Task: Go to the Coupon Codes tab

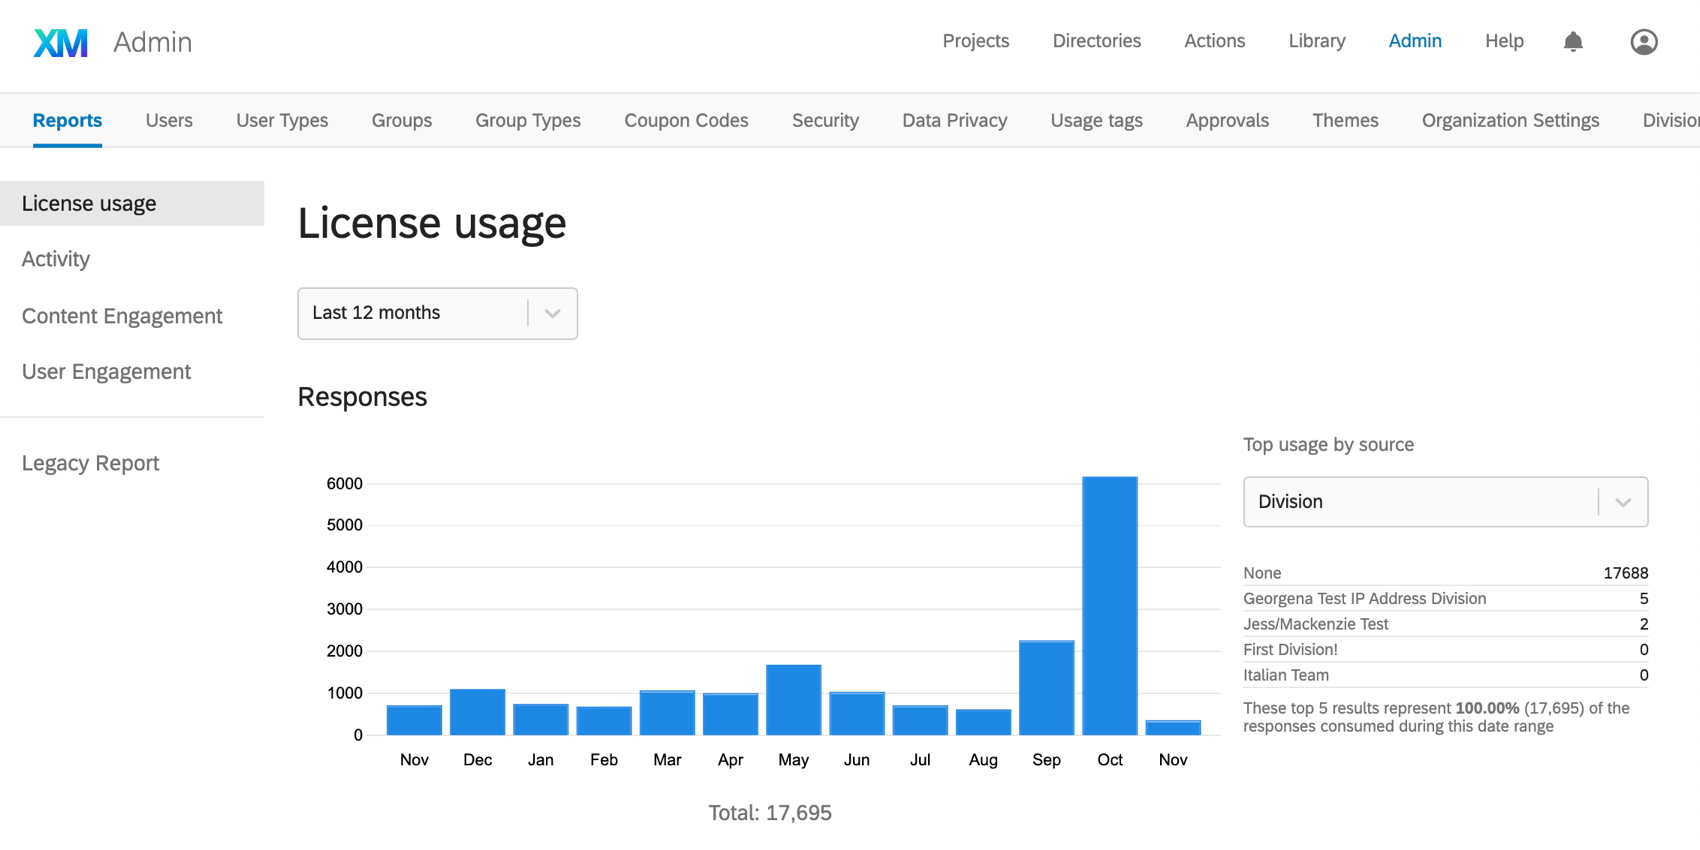Action: click(x=686, y=120)
